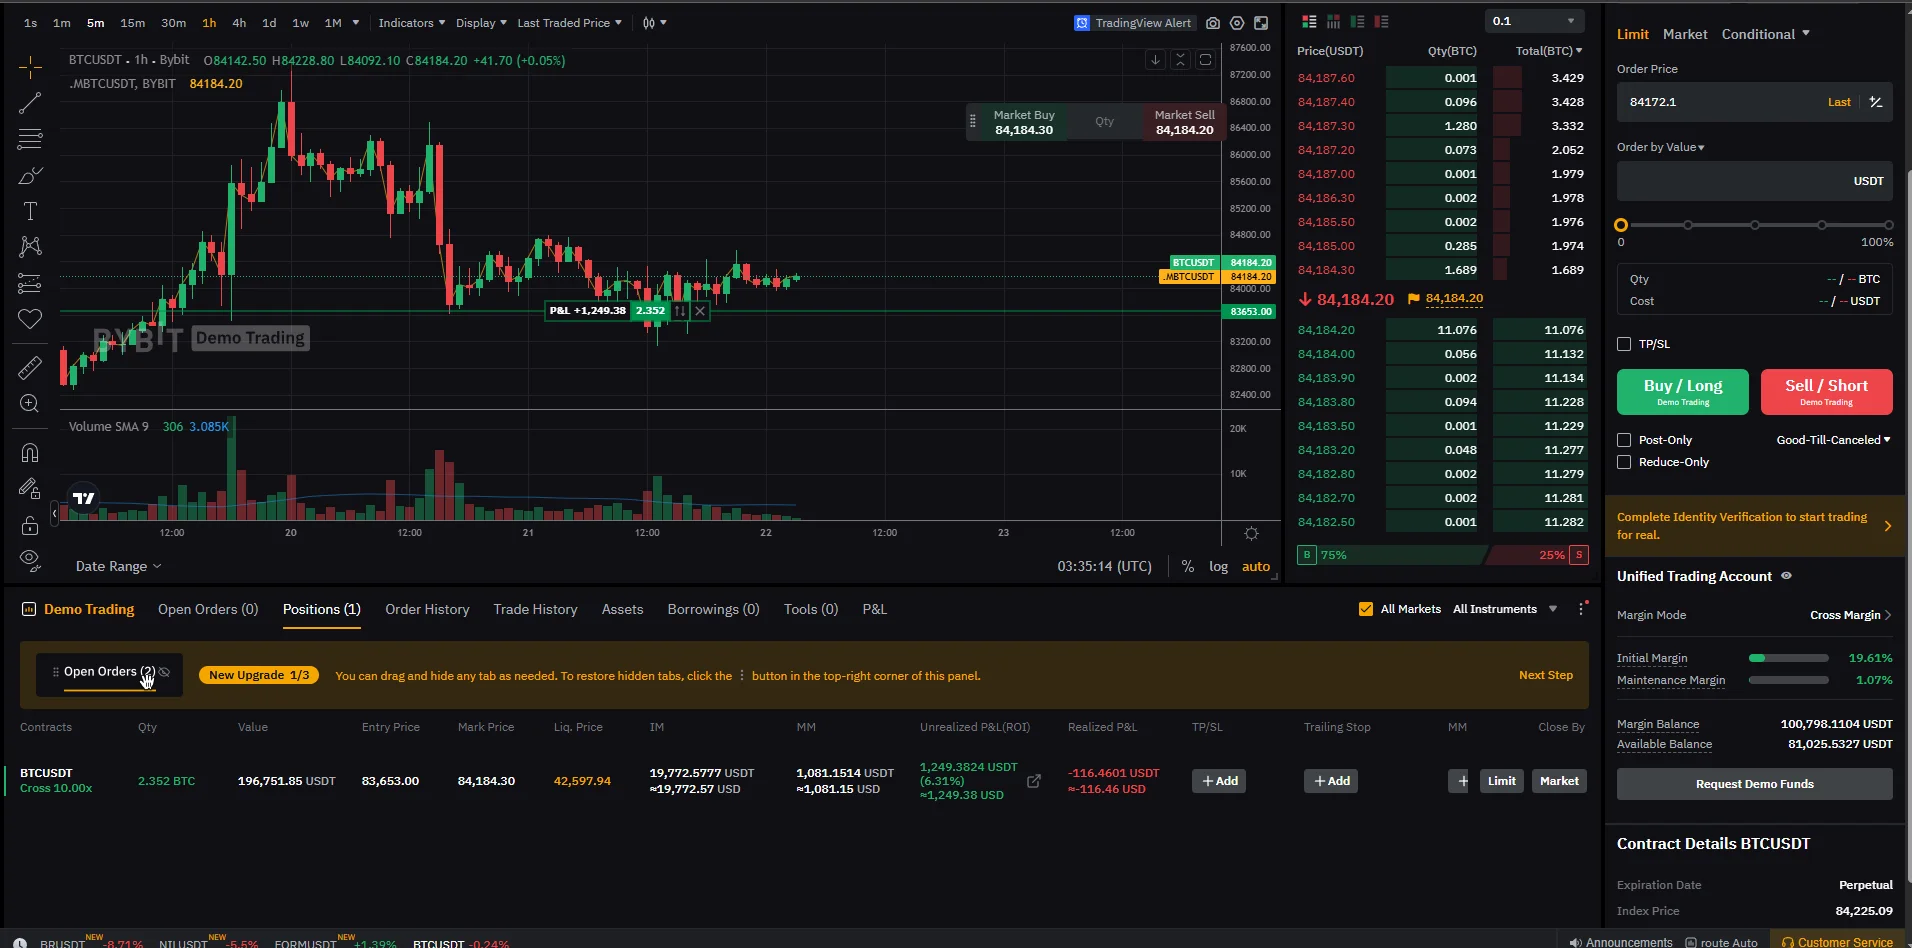This screenshot has height=948, width=1912.
Task: Open the Display dropdown
Action: tap(481, 23)
